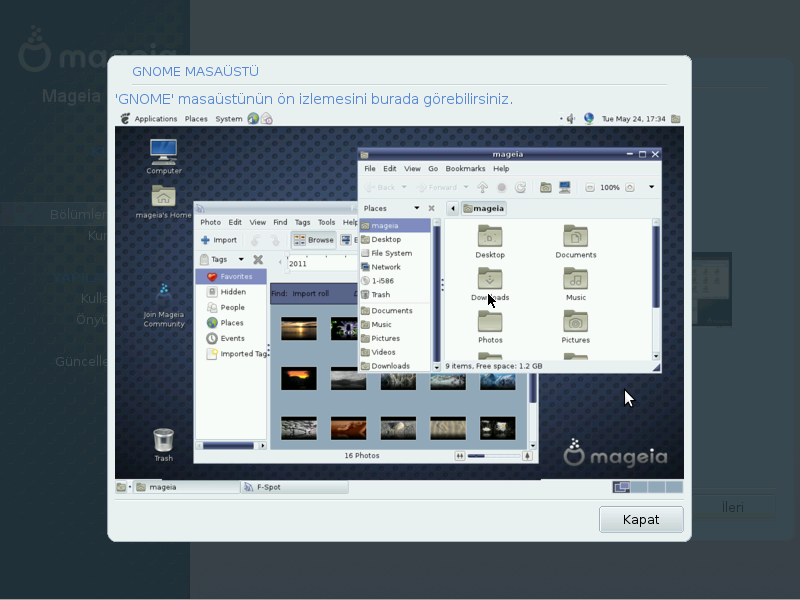Open the Tools menu in F-Spot

click(x=326, y=222)
